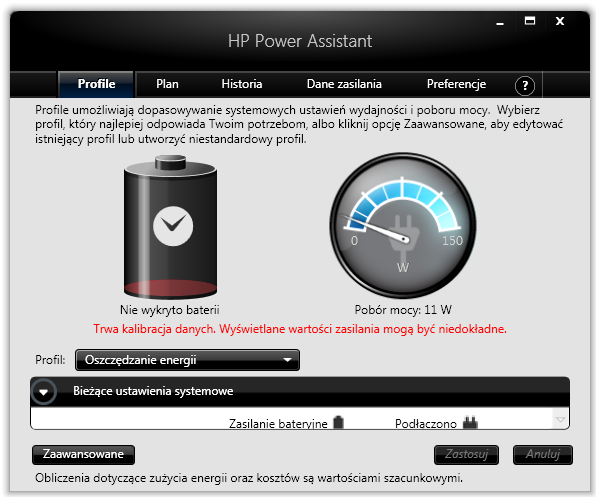This screenshot has width=596, height=497.
Task: Click the down arrow in the settings panel
Action: tap(560, 420)
